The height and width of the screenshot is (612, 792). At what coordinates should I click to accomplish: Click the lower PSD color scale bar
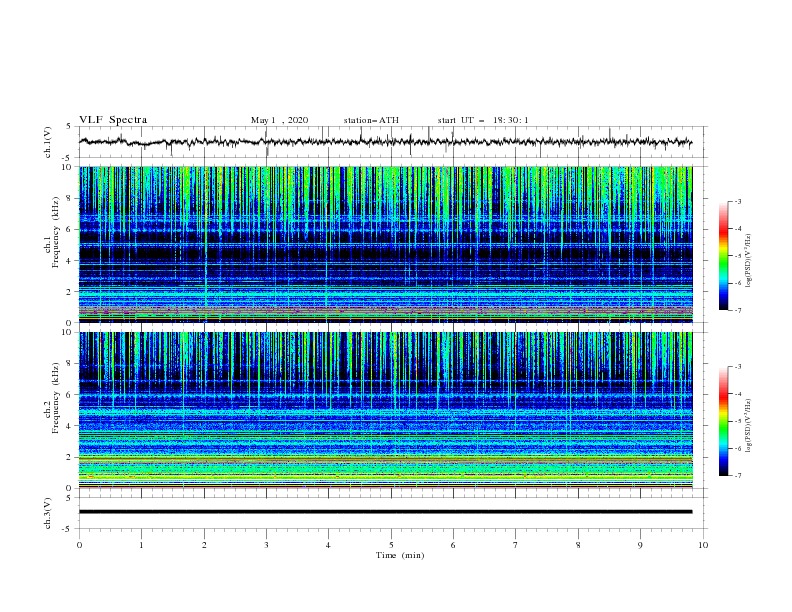pyautogui.click(x=723, y=421)
